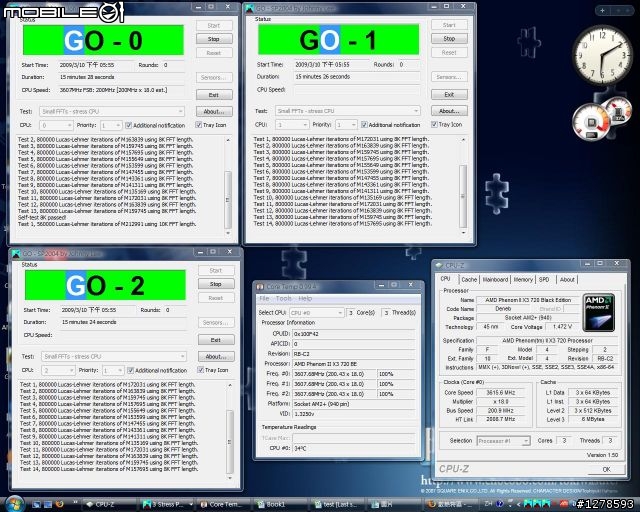This screenshot has height=512, width=640.
Task: Toggle Additional notification in GO - 2 window
Action: pyautogui.click(x=157, y=370)
